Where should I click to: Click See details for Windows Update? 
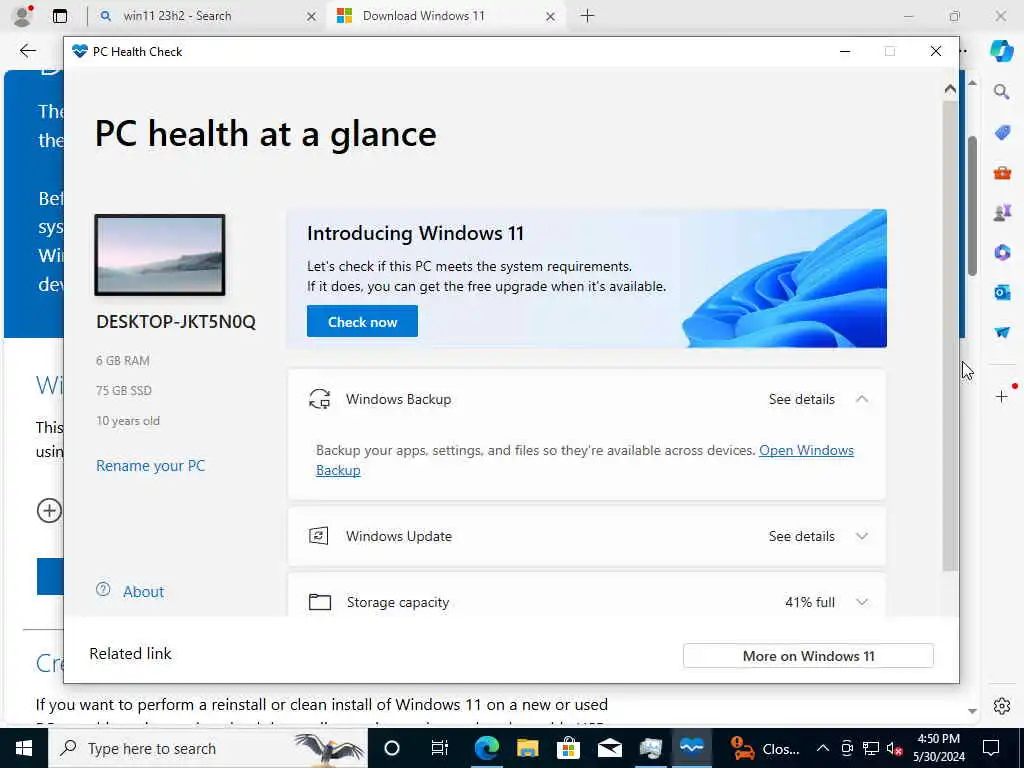tap(801, 536)
